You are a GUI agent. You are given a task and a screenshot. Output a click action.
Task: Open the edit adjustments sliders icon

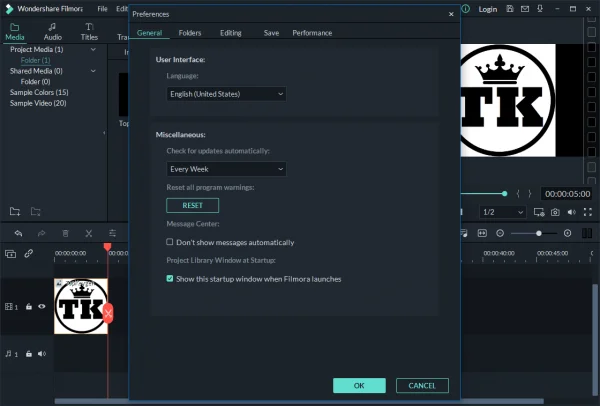point(112,233)
